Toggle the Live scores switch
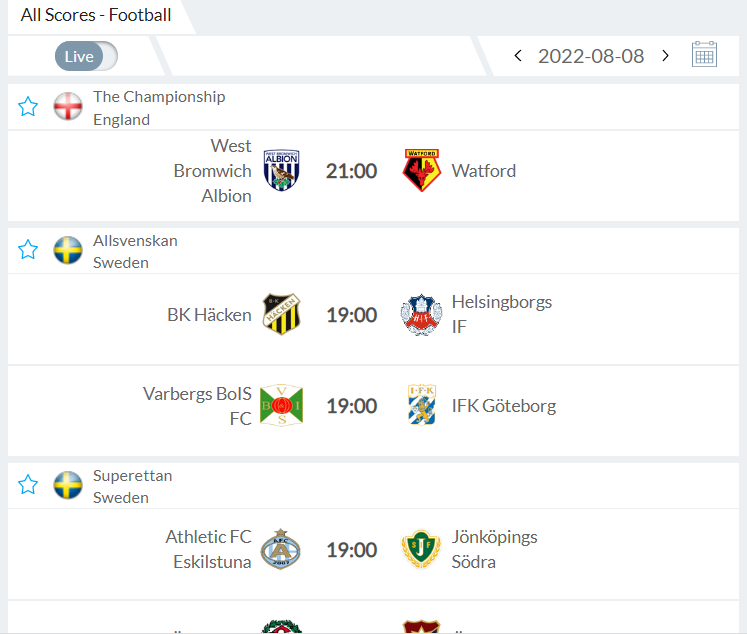 click(86, 56)
